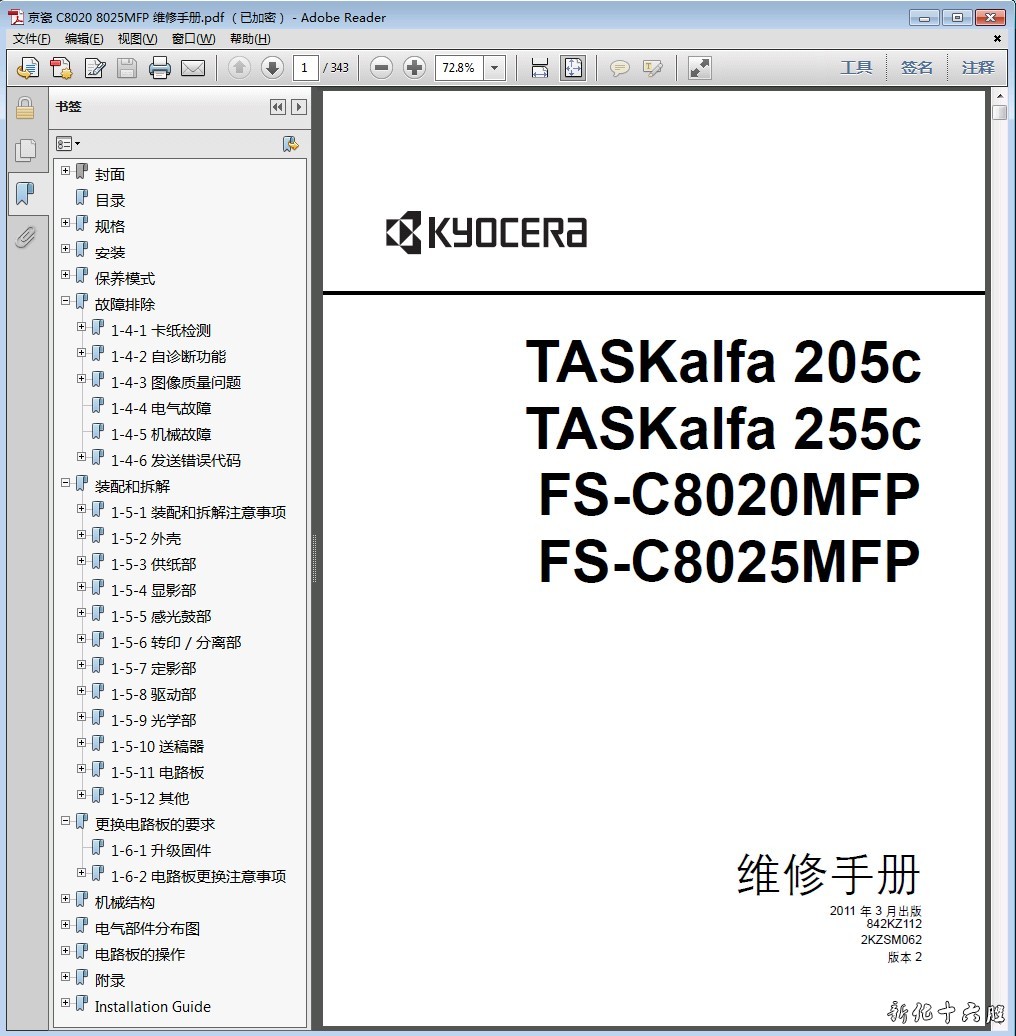
Task: Click the email envelope icon
Action: pyautogui.click(x=193, y=68)
